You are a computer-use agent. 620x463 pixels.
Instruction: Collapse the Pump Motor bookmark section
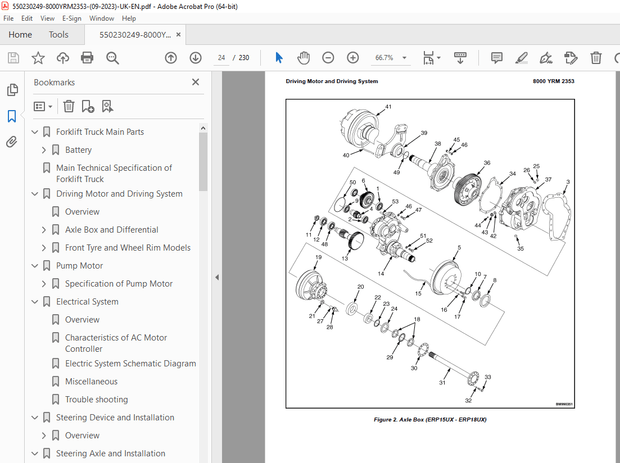(34, 266)
